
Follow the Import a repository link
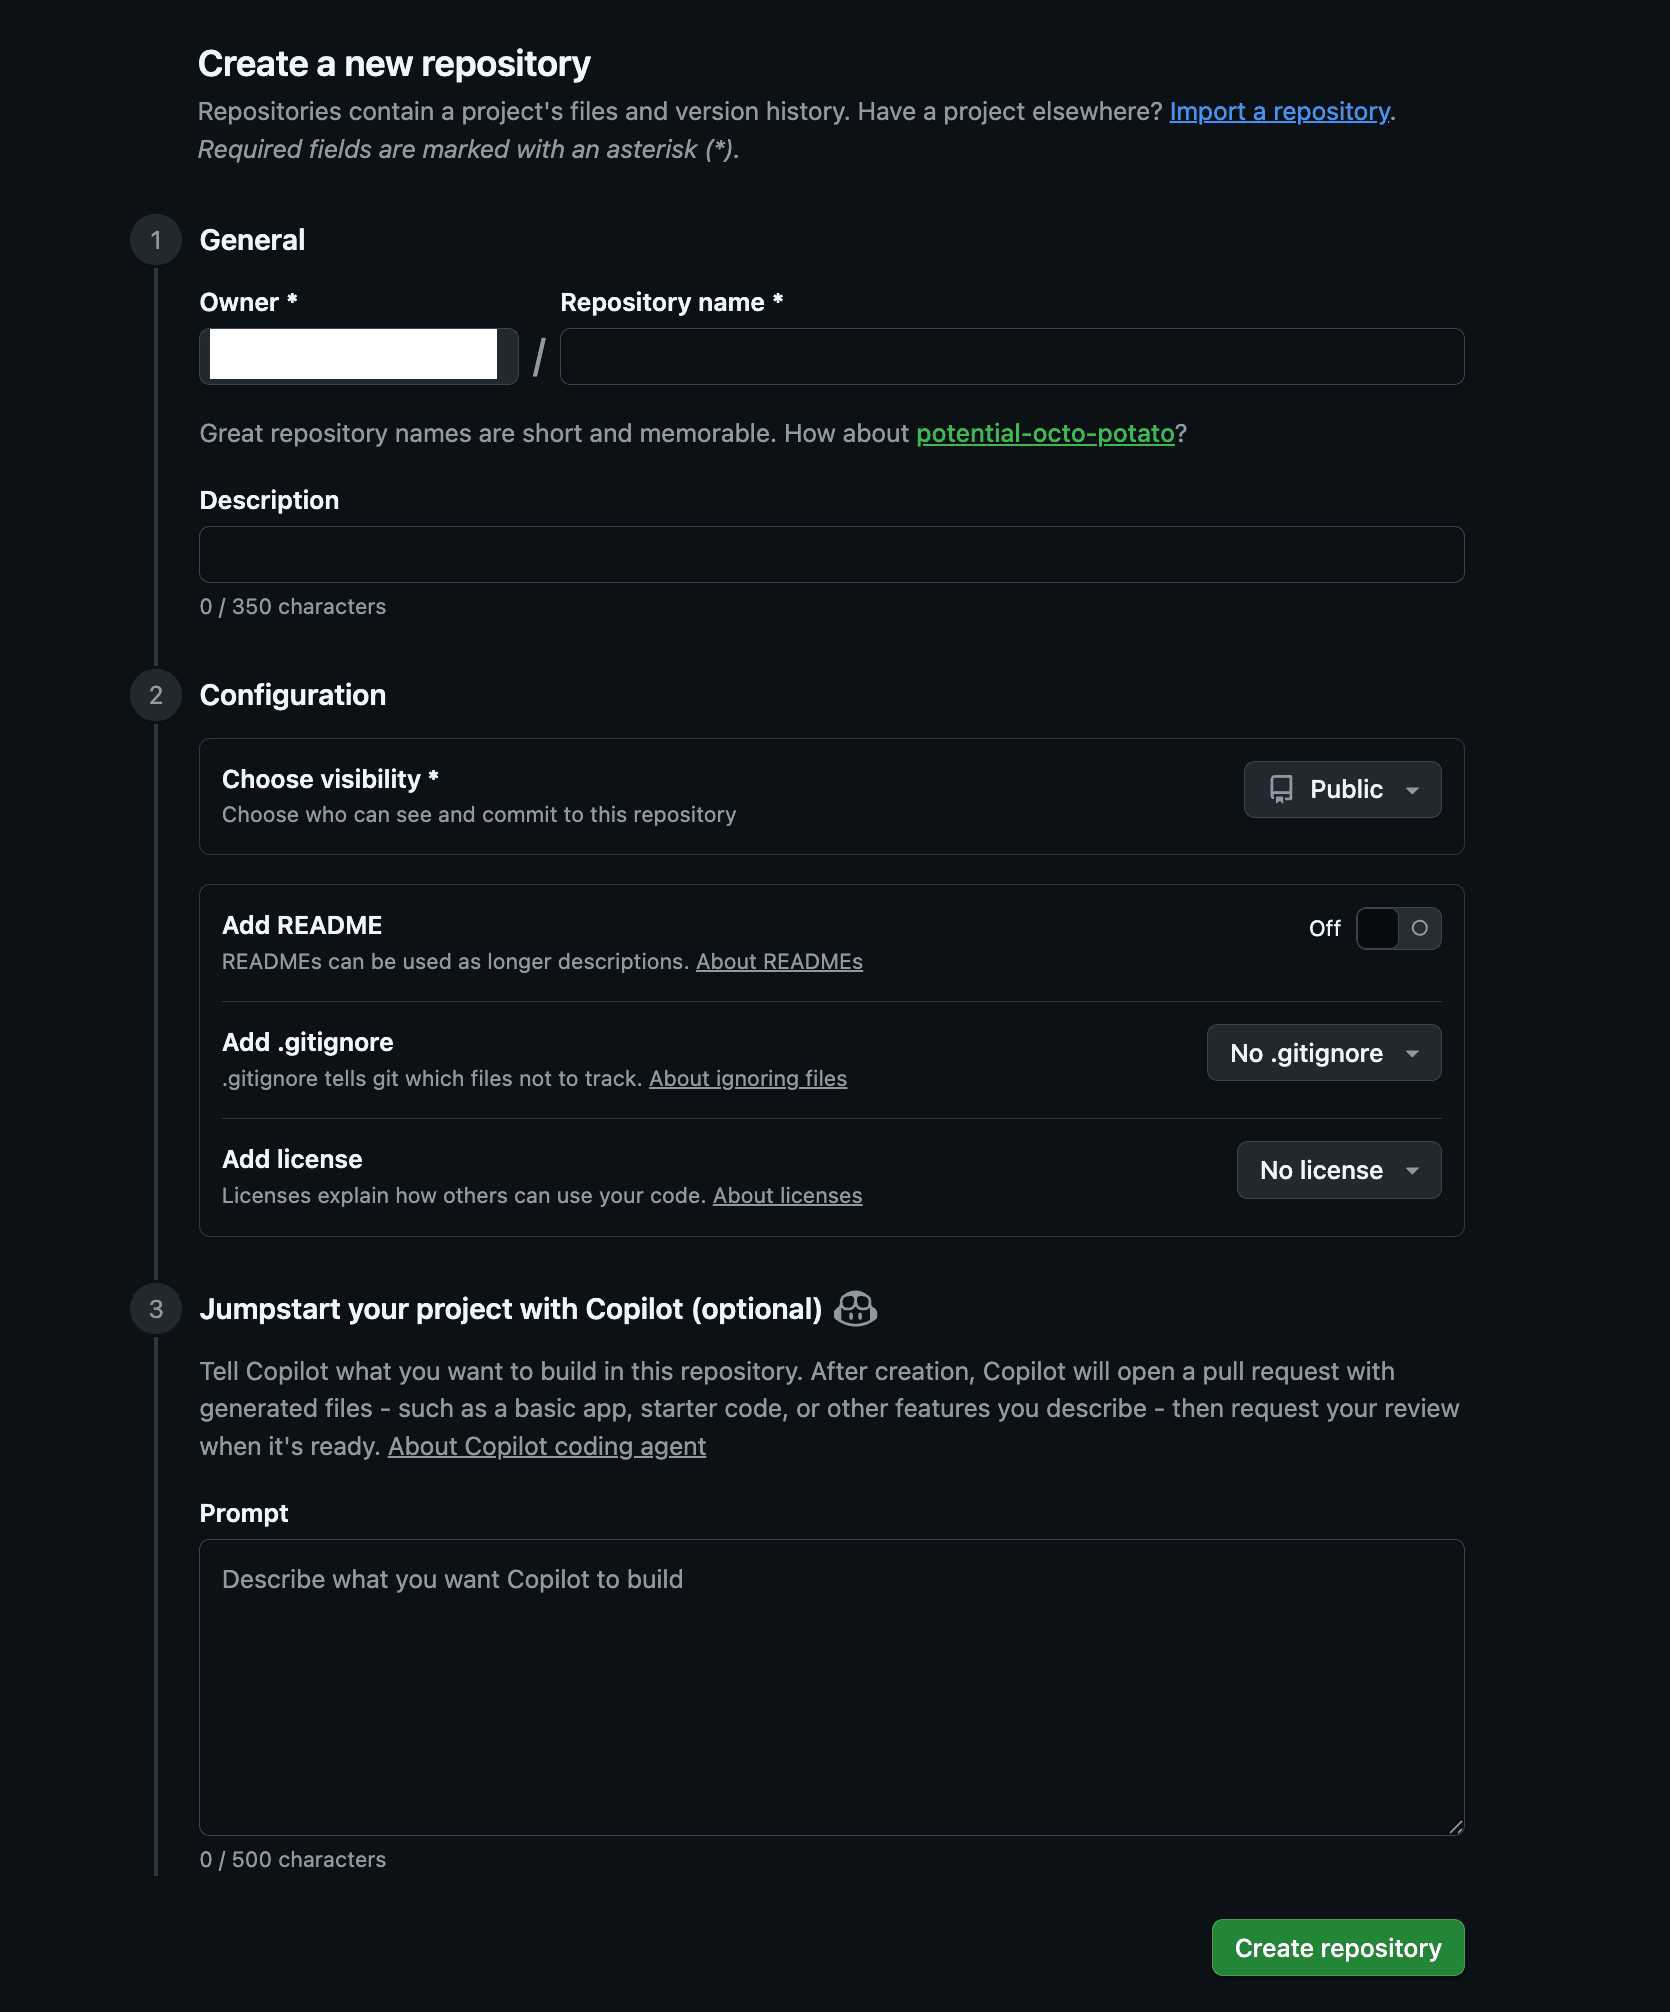[1279, 111]
